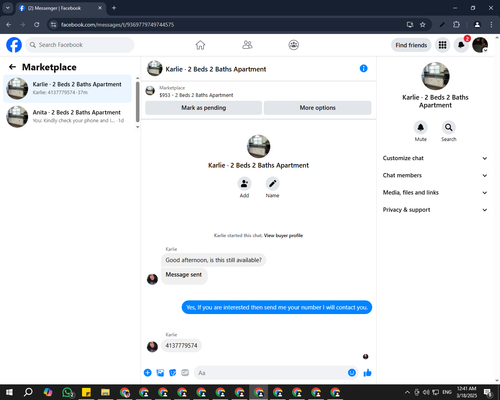Bookmark this page with the star icon
Viewport: 500px width, 400px height.
click(x=423, y=25)
